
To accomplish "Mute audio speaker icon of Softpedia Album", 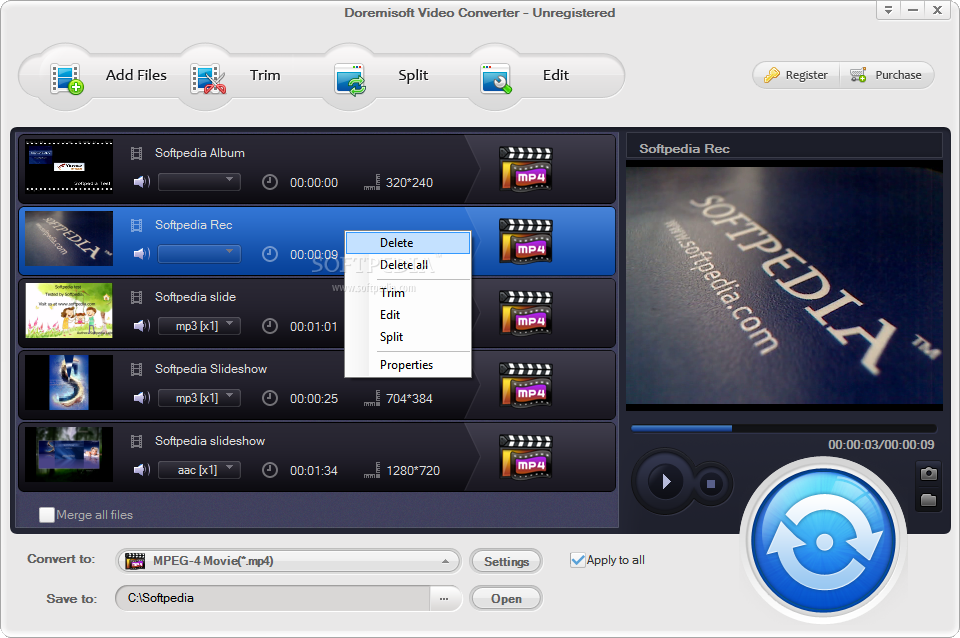I will pos(141,182).
